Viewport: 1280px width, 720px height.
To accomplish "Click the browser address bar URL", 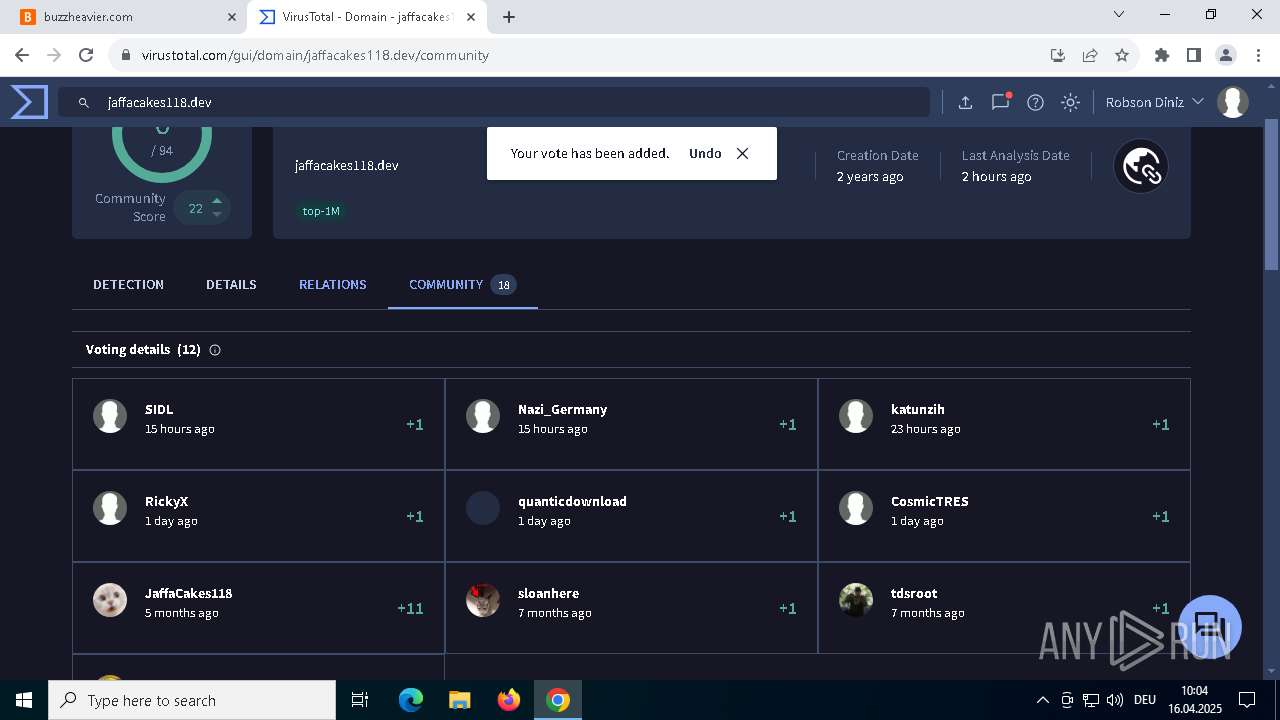I will click(315, 55).
